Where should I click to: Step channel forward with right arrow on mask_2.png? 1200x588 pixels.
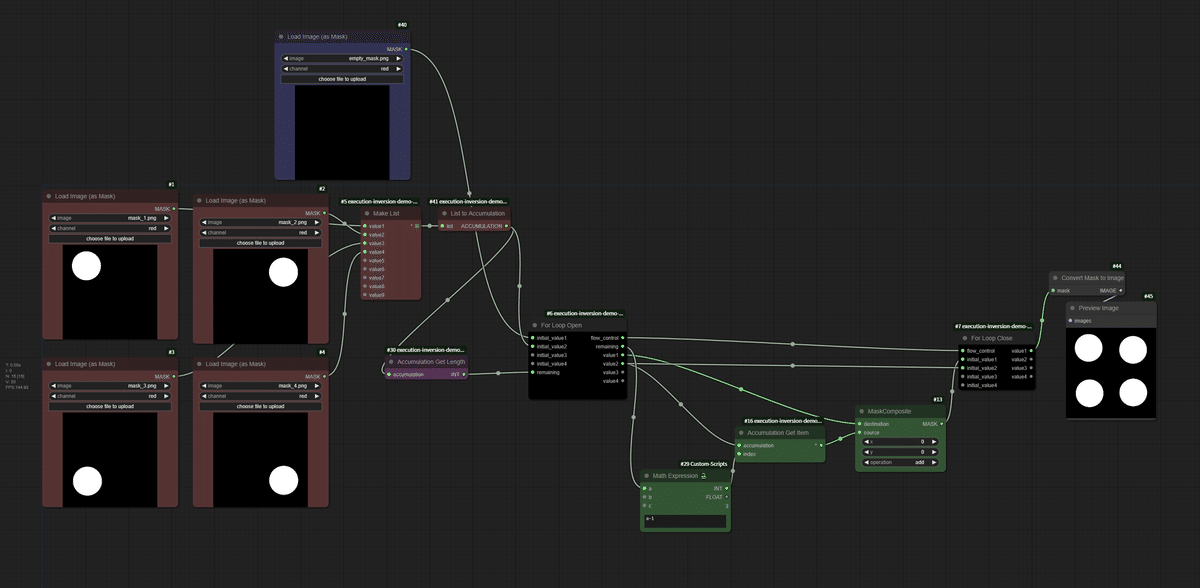(x=316, y=233)
